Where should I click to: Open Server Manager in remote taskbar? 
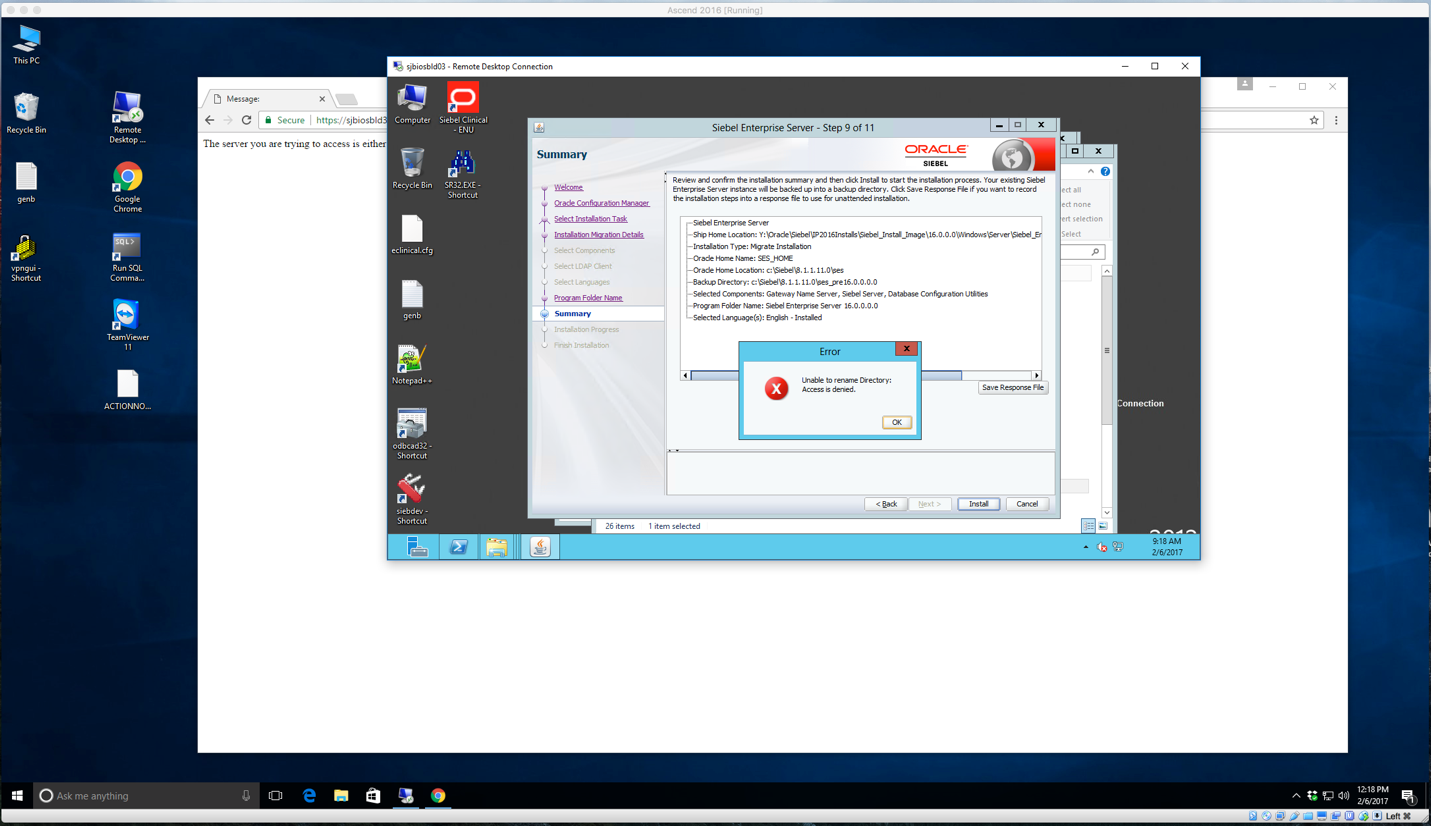click(418, 547)
